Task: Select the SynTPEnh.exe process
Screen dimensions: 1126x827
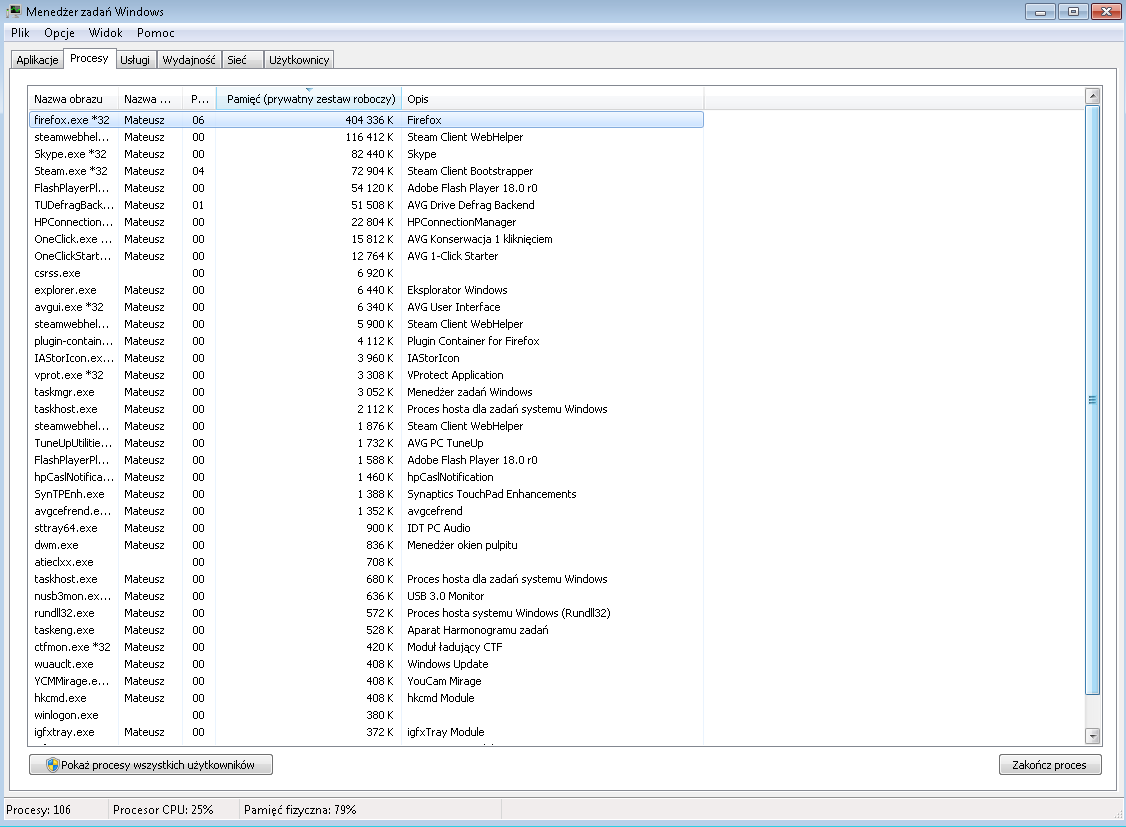Action: 366,494
